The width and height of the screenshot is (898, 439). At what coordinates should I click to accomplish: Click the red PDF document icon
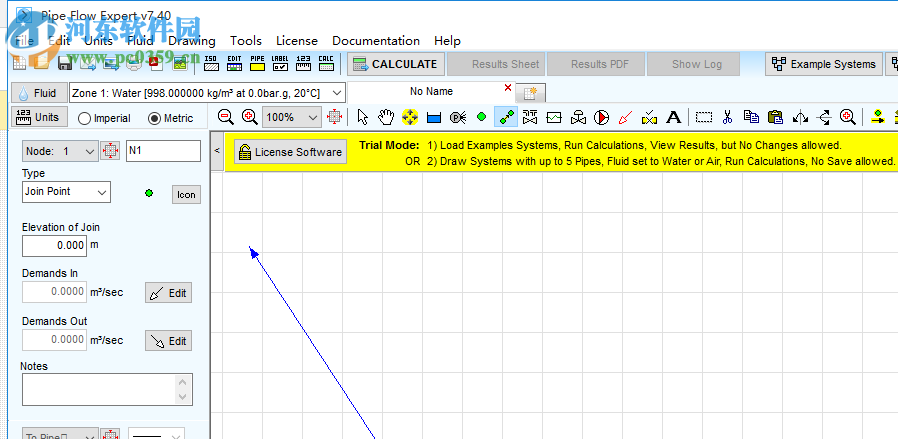(156, 64)
